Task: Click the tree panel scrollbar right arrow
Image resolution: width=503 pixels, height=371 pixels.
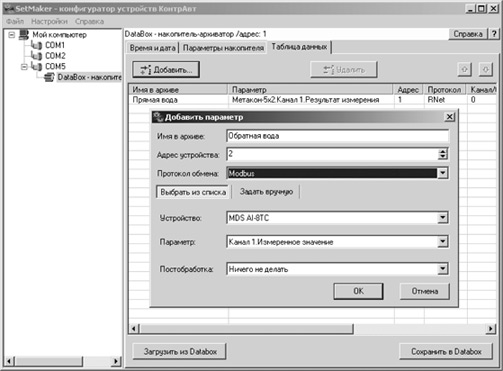Action: pyautogui.click(x=116, y=361)
